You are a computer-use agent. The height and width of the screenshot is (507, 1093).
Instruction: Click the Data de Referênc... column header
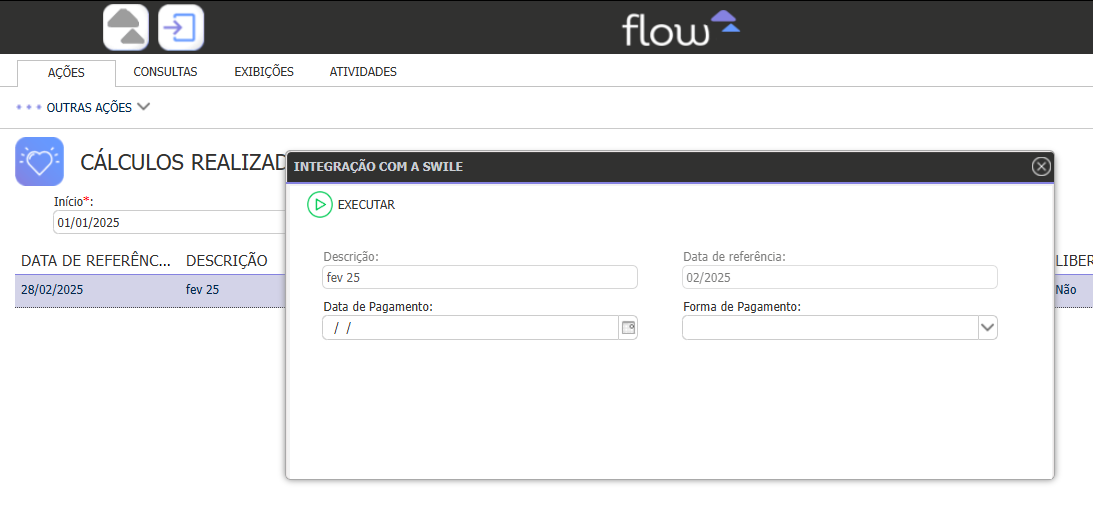(x=95, y=261)
